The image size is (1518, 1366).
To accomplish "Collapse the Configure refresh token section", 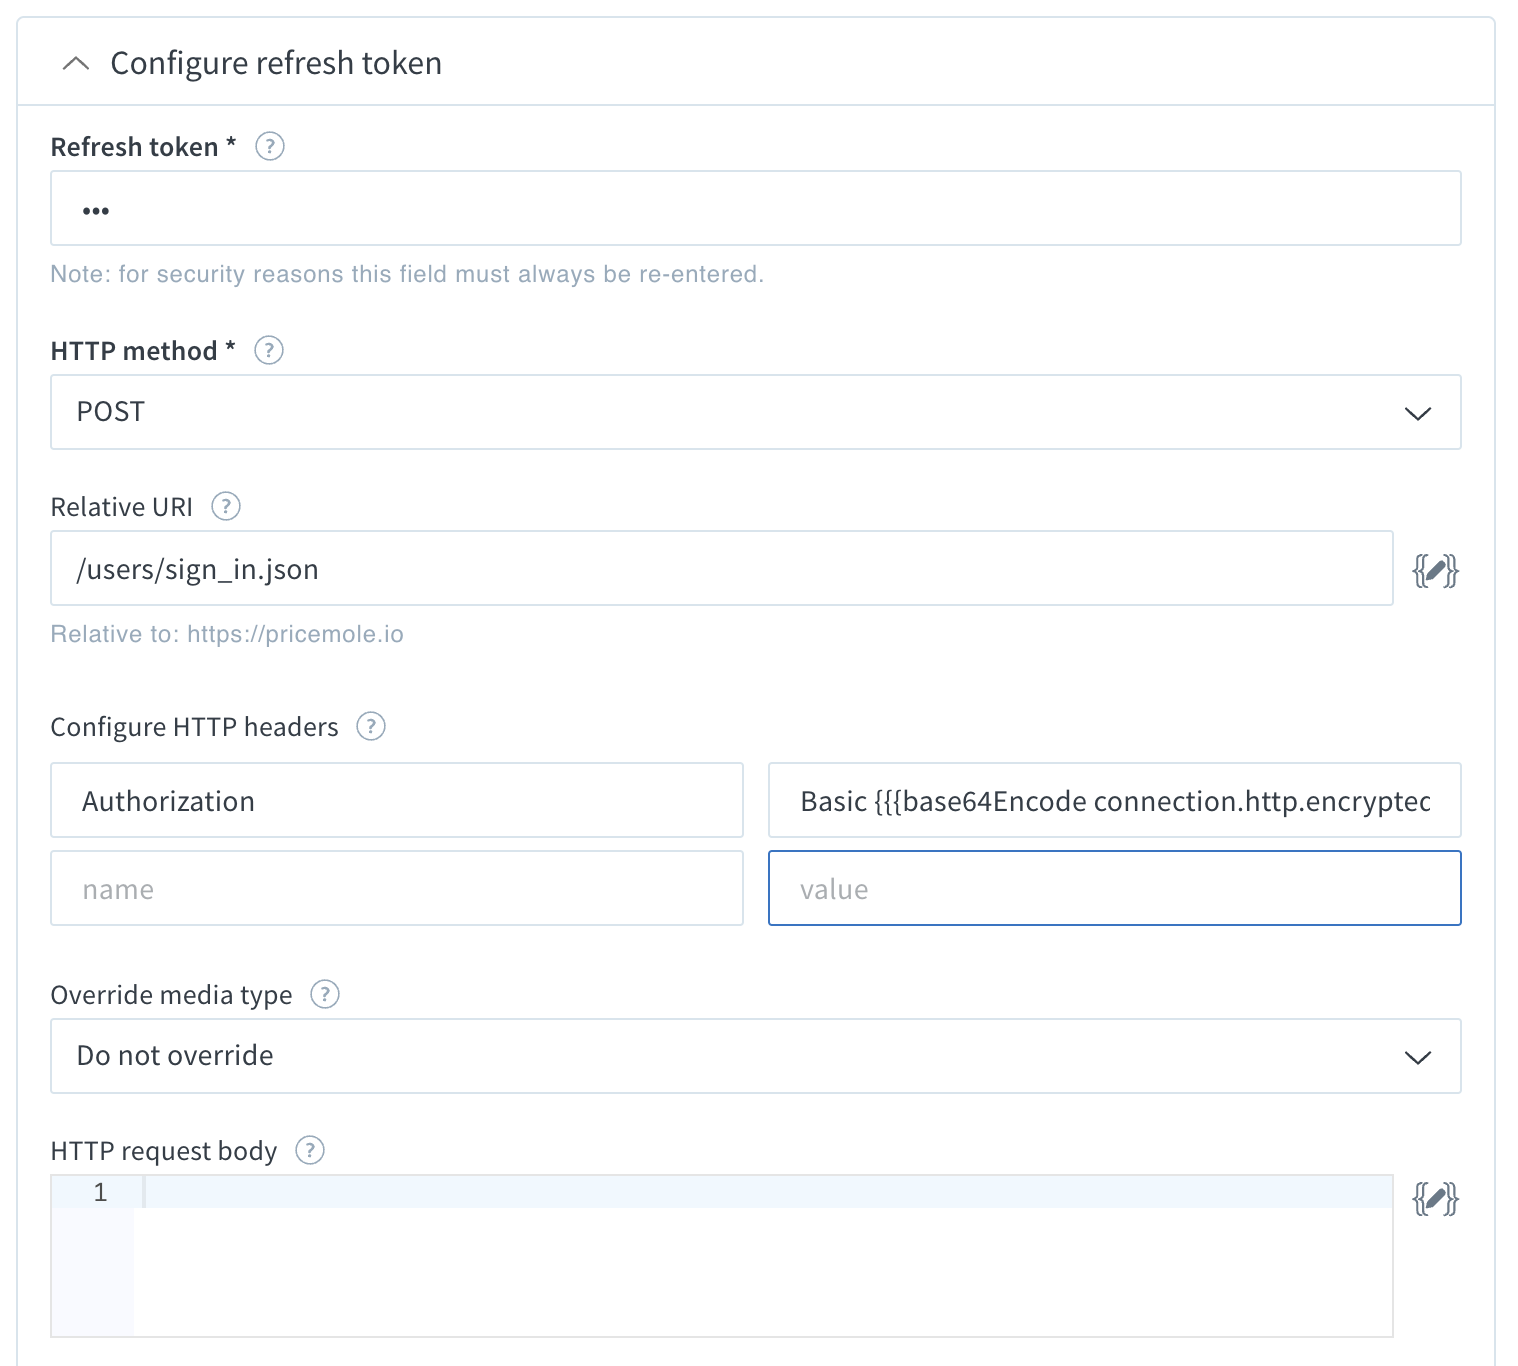I will [76, 64].
